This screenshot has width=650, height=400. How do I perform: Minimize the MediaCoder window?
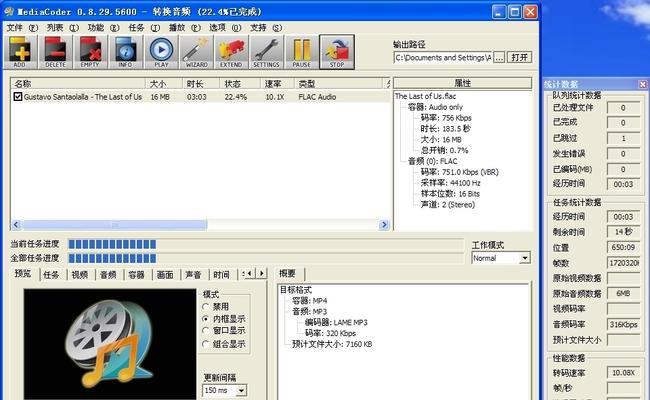click(x=499, y=12)
